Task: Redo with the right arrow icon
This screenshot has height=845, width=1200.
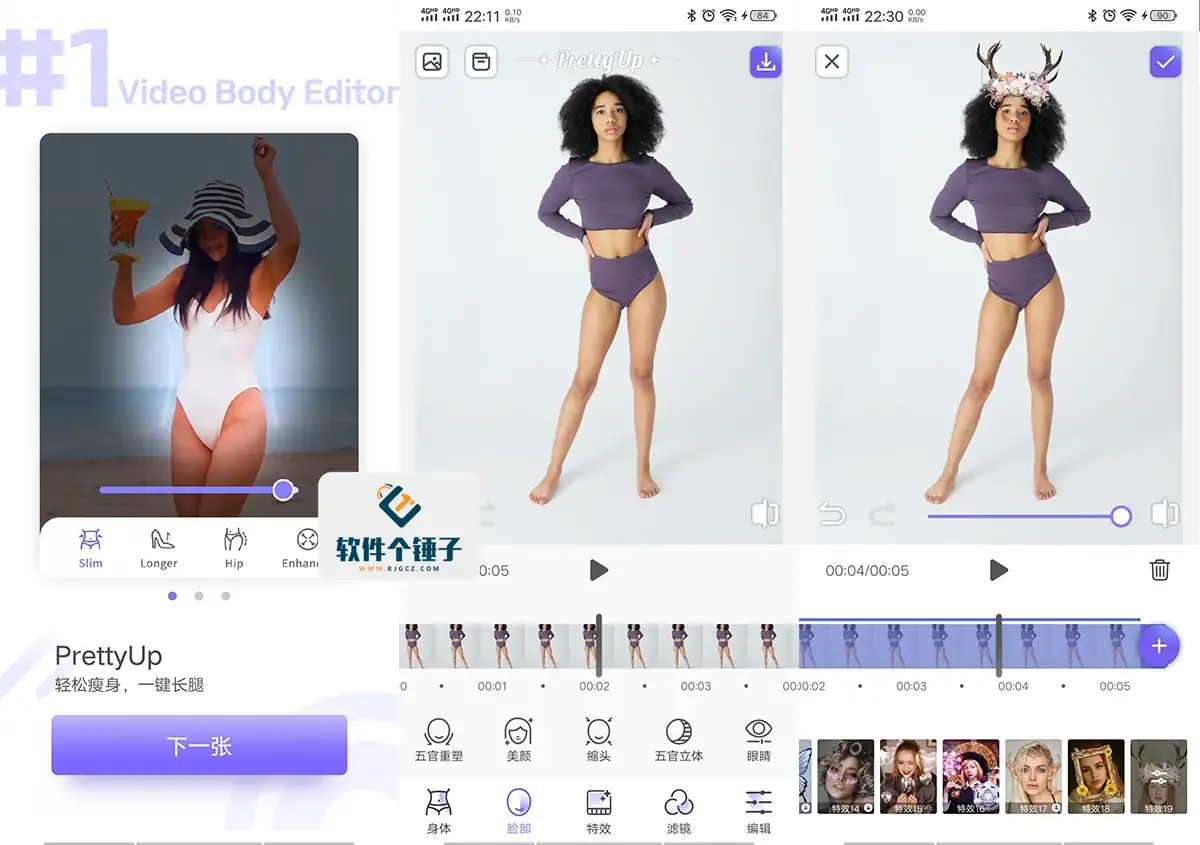Action: coord(882,515)
